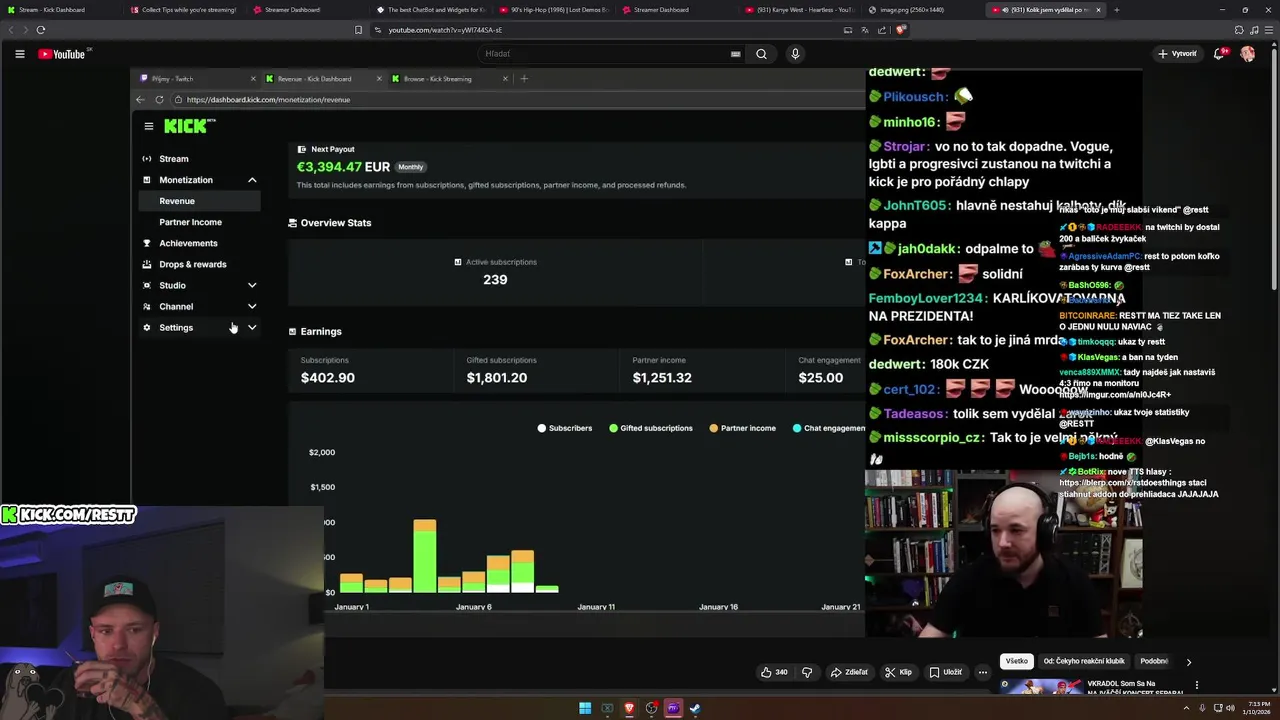Open the YouTube hamburger guide menu
Image resolution: width=1280 pixels, height=720 pixels.
tap(19, 54)
